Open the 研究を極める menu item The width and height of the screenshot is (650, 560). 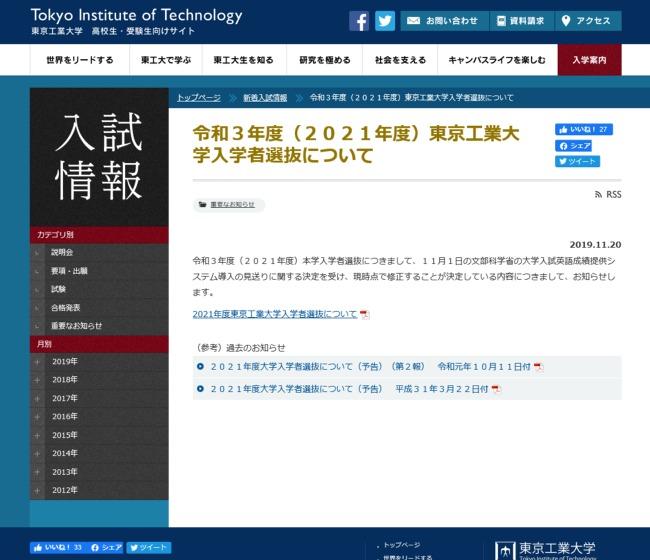(x=325, y=60)
